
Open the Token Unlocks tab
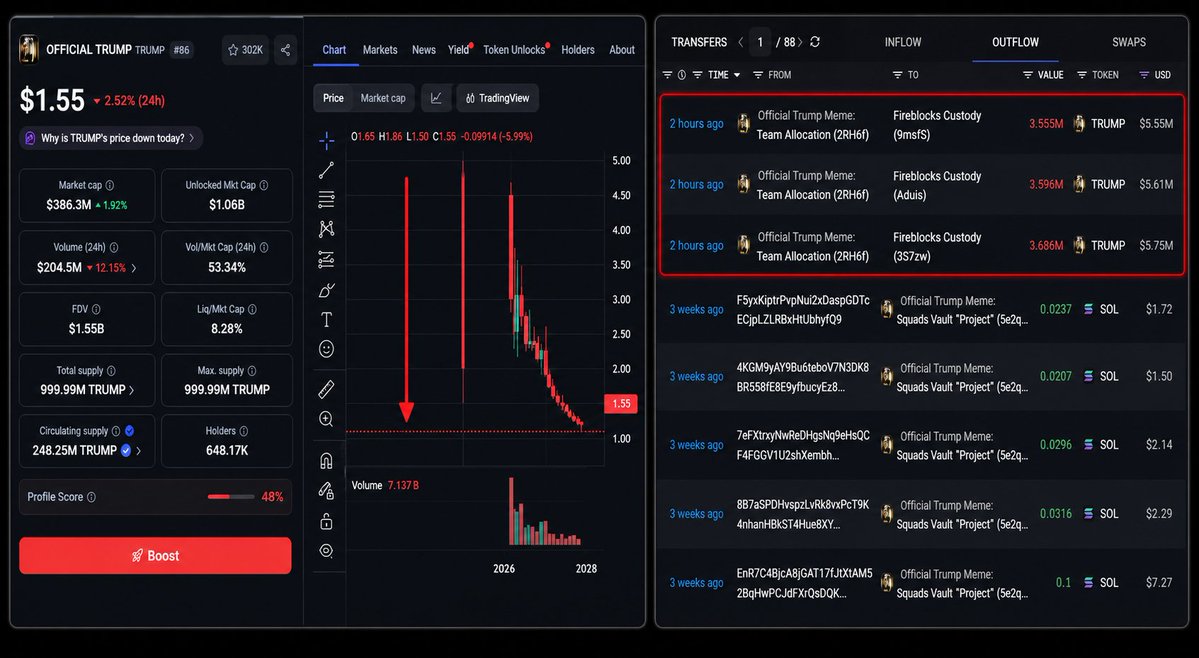point(515,50)
